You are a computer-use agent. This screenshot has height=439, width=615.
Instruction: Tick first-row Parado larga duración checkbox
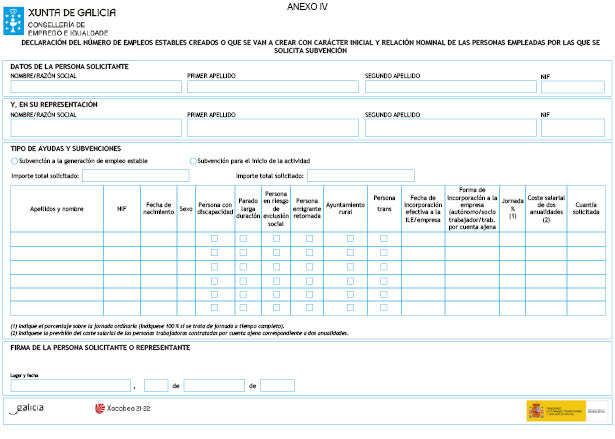[x=243, y=239]
